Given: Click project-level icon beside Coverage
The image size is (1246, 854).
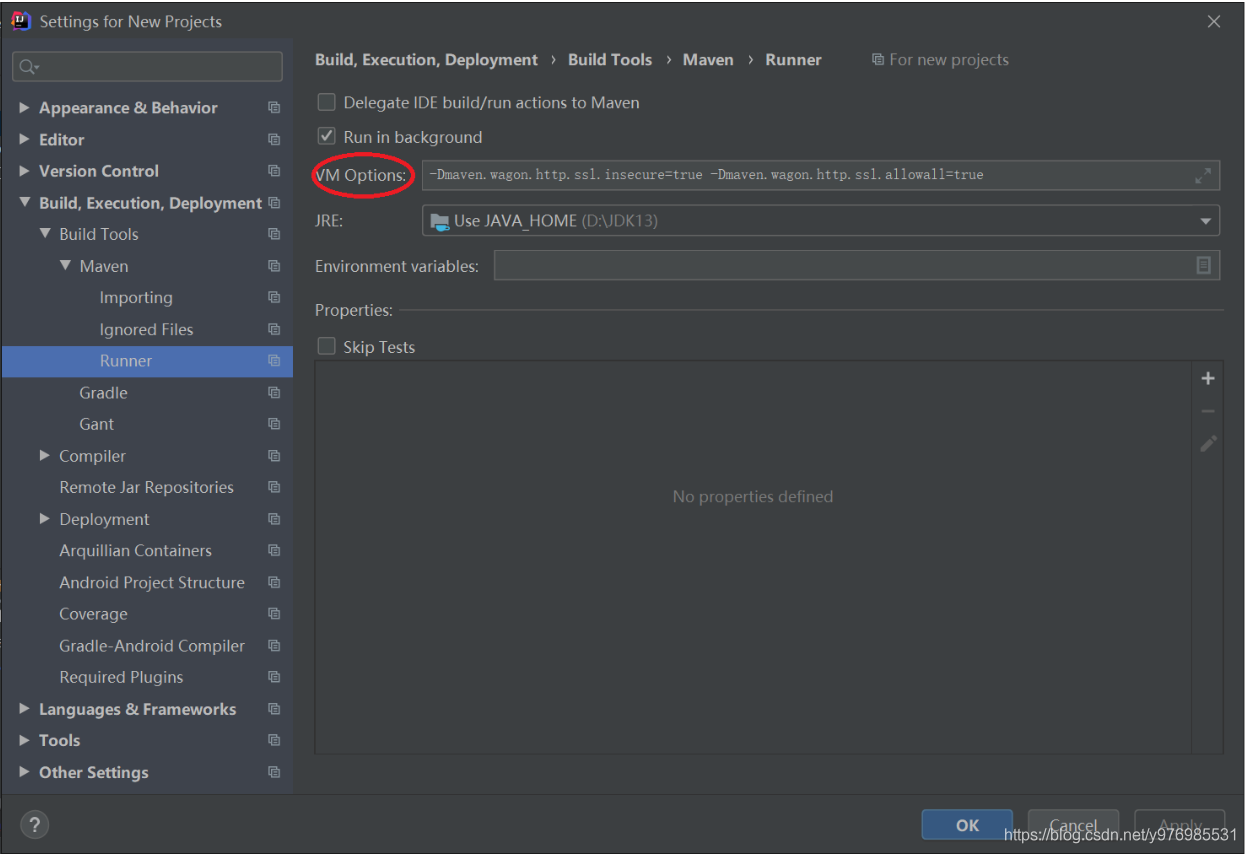Looking at the screenshot, I should tap(274, 614).
